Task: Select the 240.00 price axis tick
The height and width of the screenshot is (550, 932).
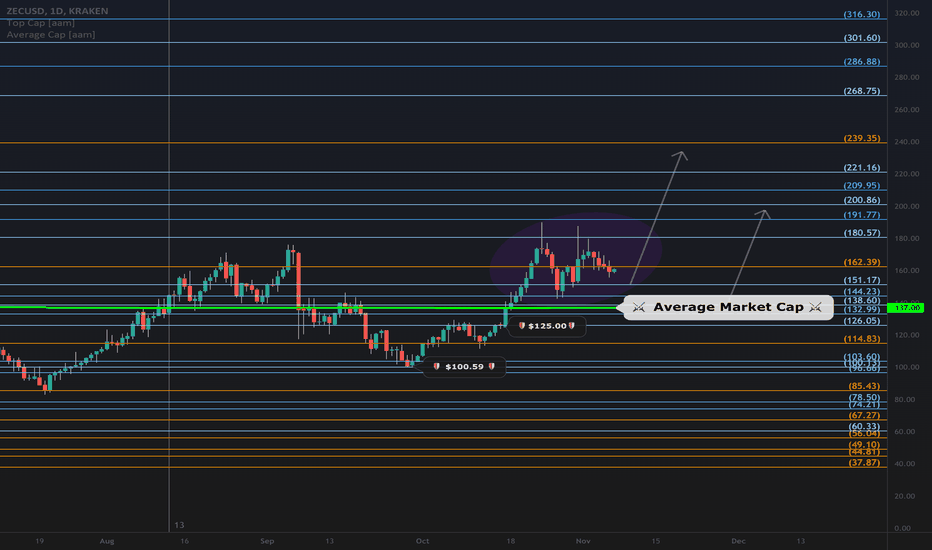Action: tap(906, 142)
